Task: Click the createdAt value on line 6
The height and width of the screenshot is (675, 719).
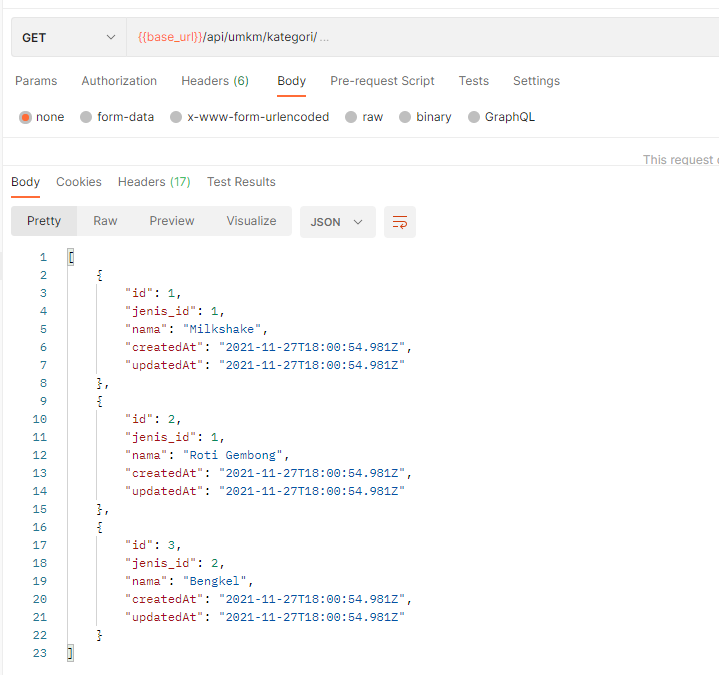Action: coord(312,348)
